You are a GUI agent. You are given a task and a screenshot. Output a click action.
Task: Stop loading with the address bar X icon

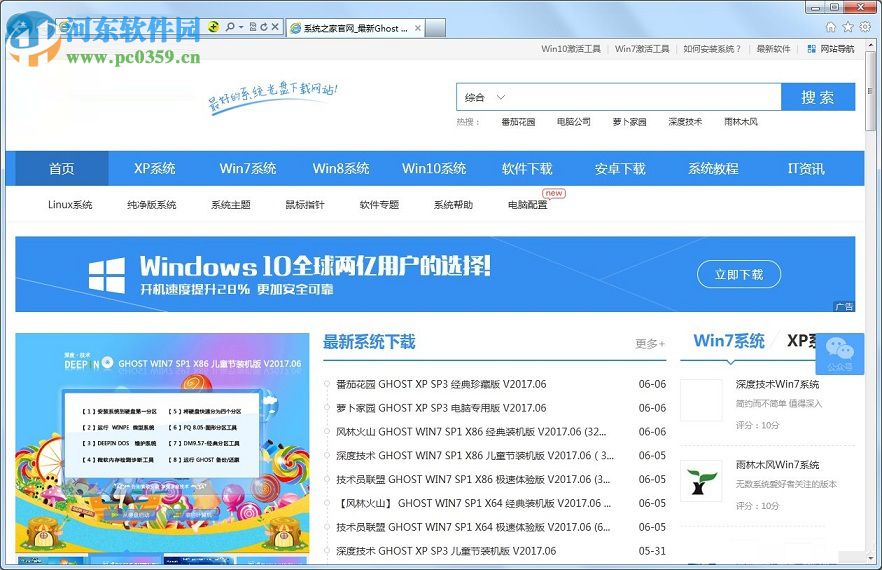275,26
